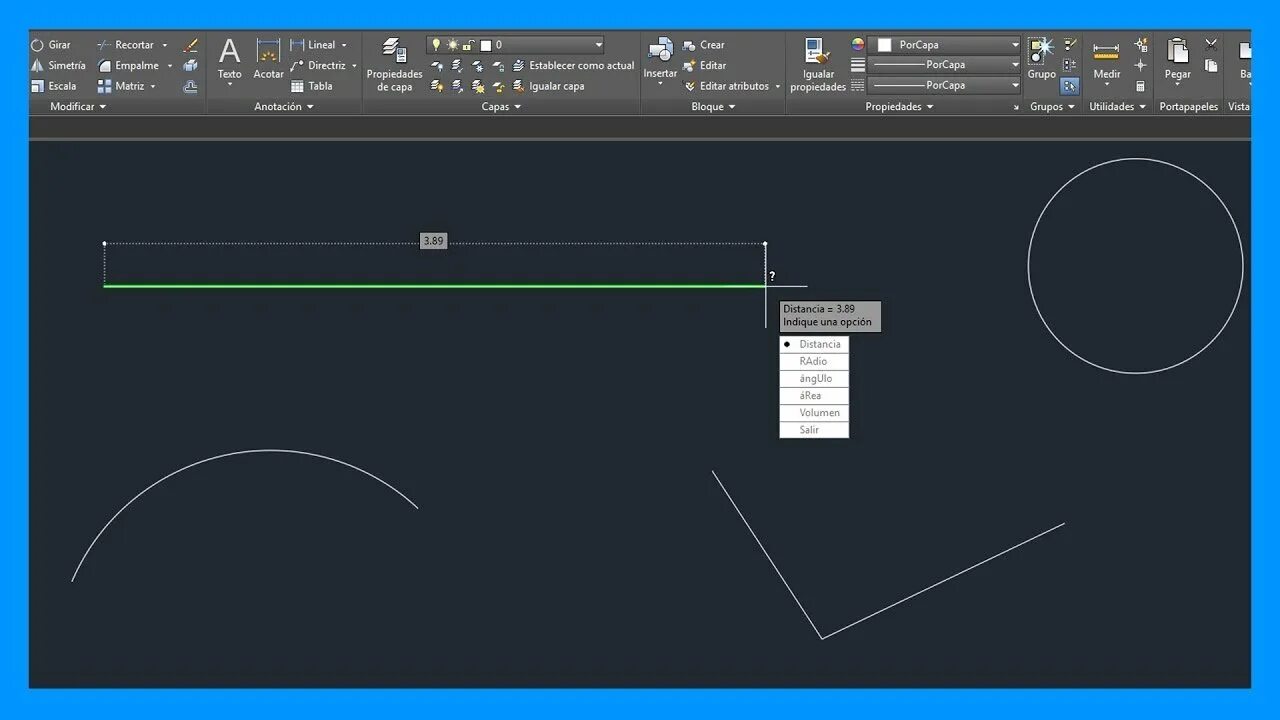This screenshot has height=720, width=1280.
Task: Click Editar atributos
Action: coord(726,86)
